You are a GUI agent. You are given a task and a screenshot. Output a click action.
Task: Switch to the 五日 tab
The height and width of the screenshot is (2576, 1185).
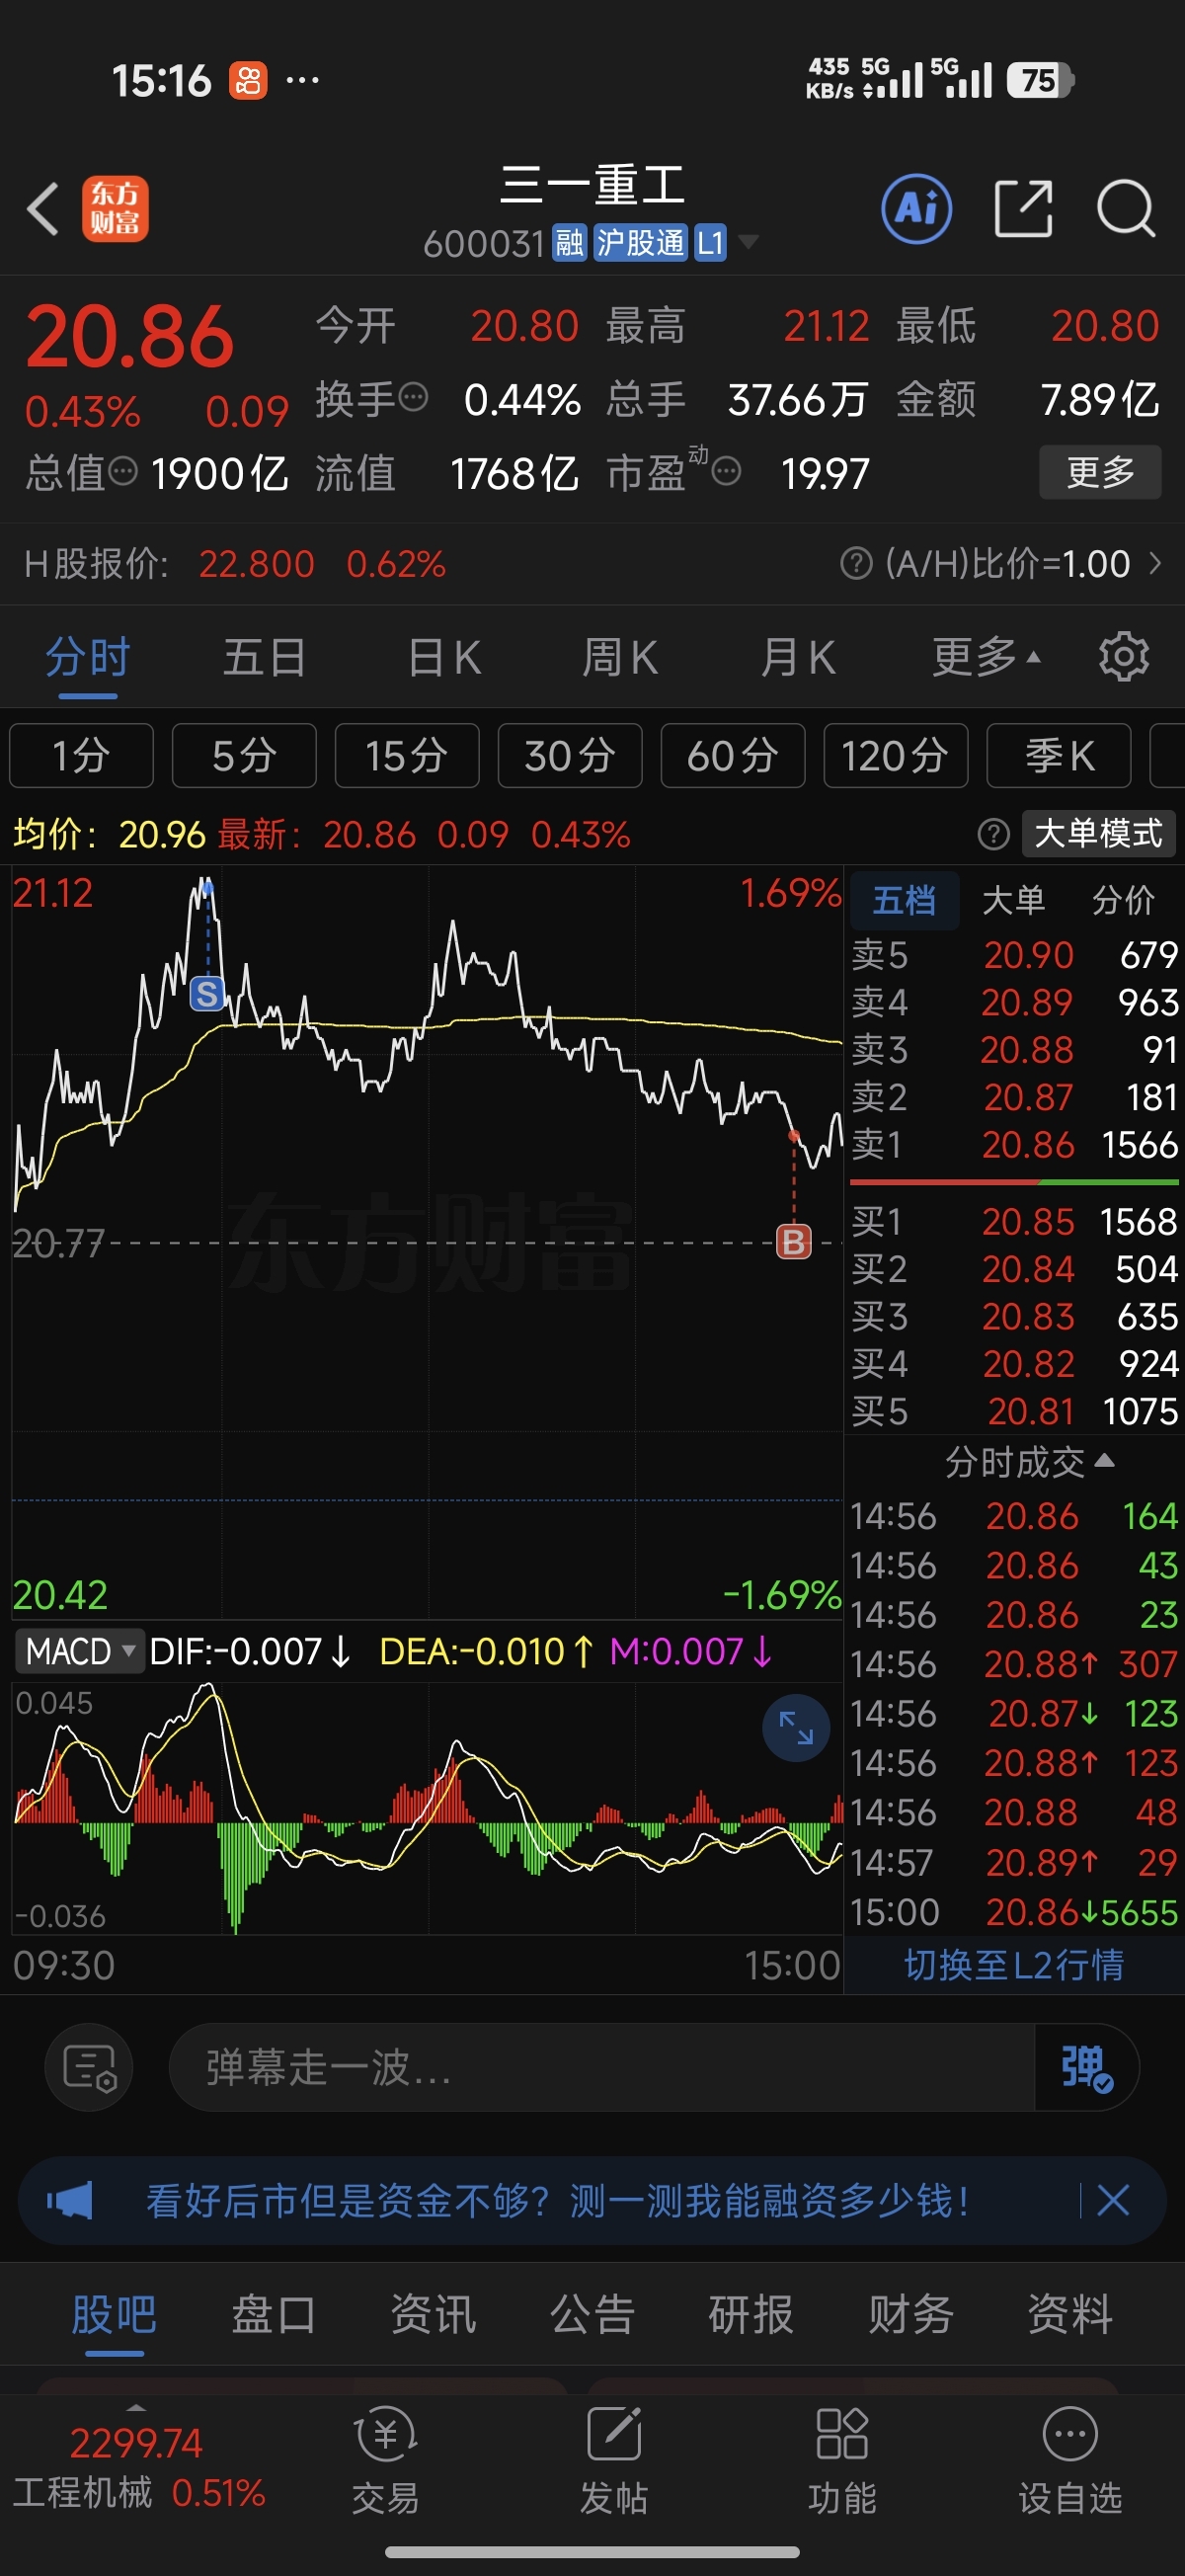264,657
